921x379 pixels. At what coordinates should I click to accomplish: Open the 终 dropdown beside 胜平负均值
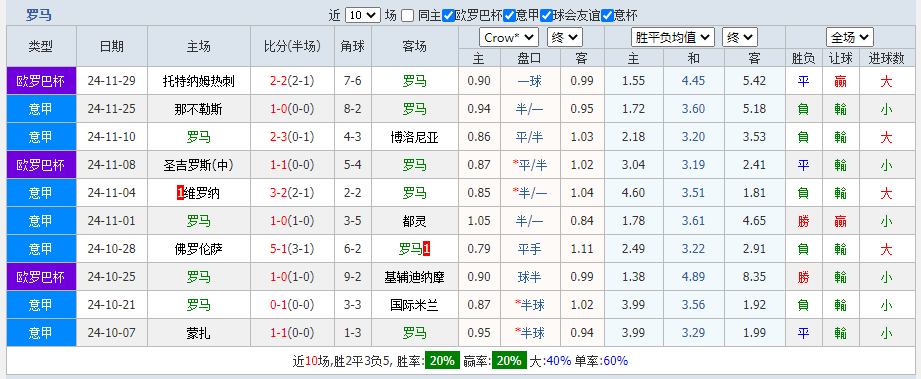[x=740, y=38]
